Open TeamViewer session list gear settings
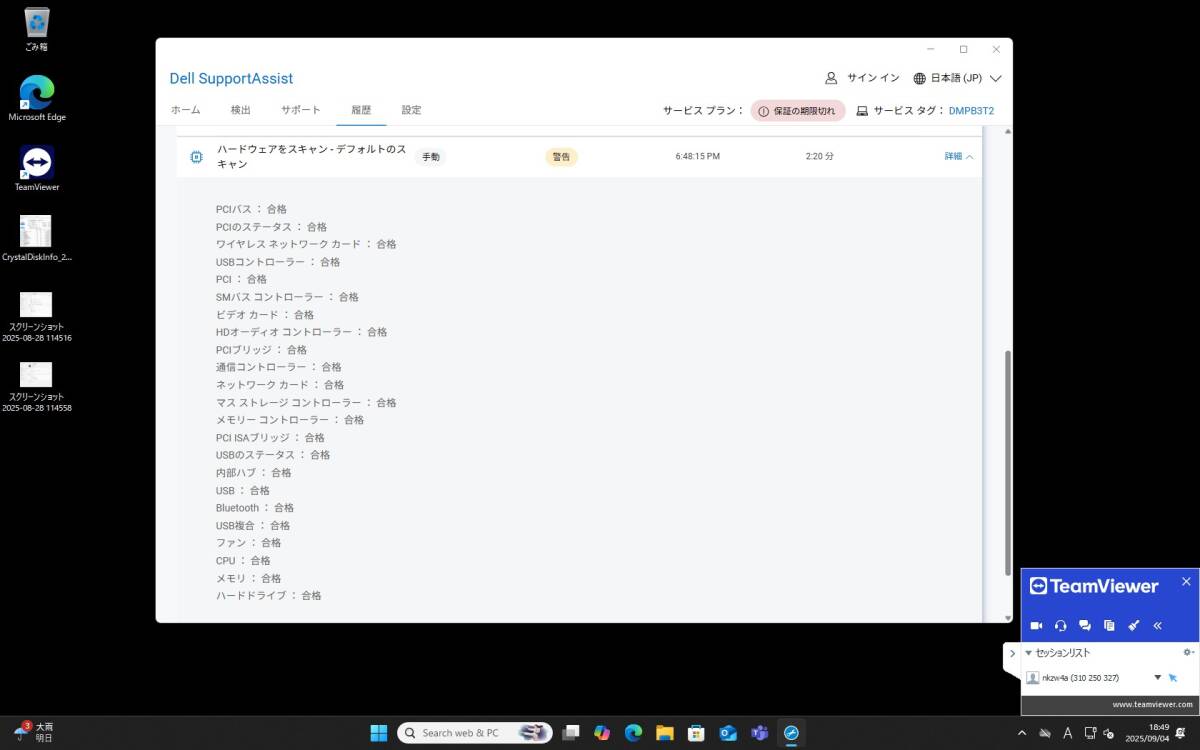 [1188, 652]
